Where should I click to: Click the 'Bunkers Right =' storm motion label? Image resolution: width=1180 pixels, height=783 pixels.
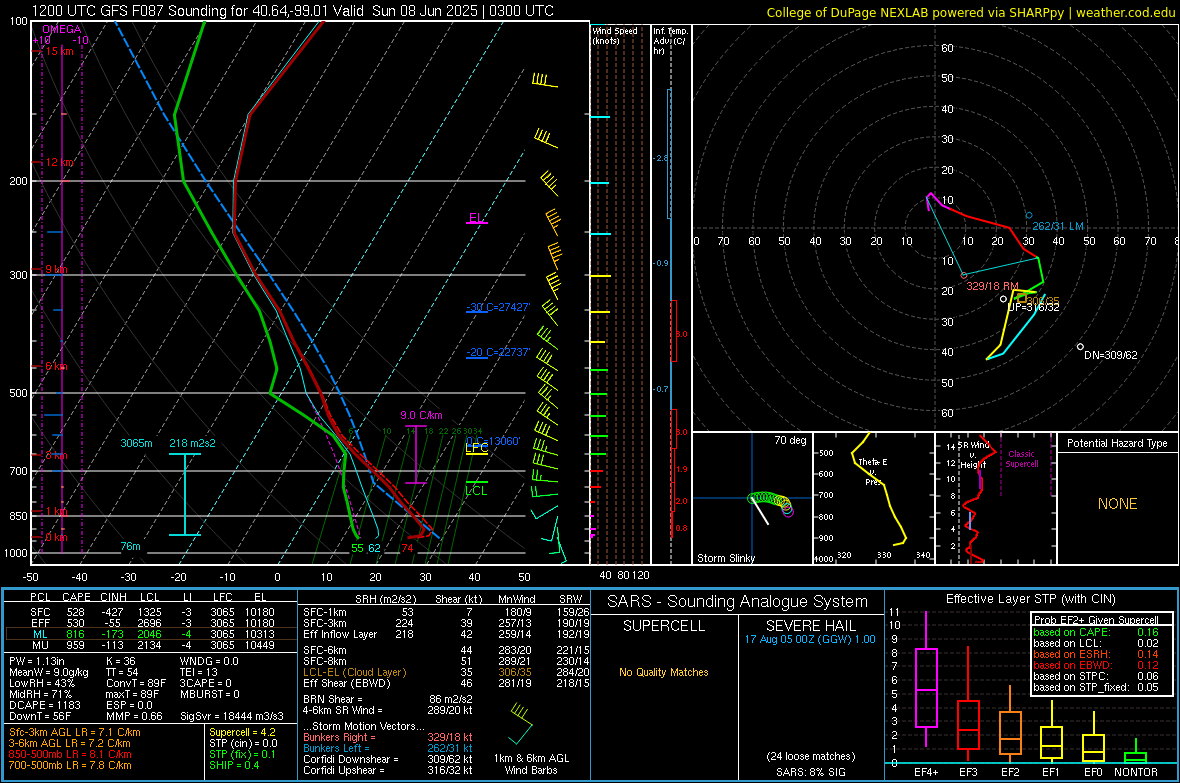pyautogui.click(x=339, y=737)
